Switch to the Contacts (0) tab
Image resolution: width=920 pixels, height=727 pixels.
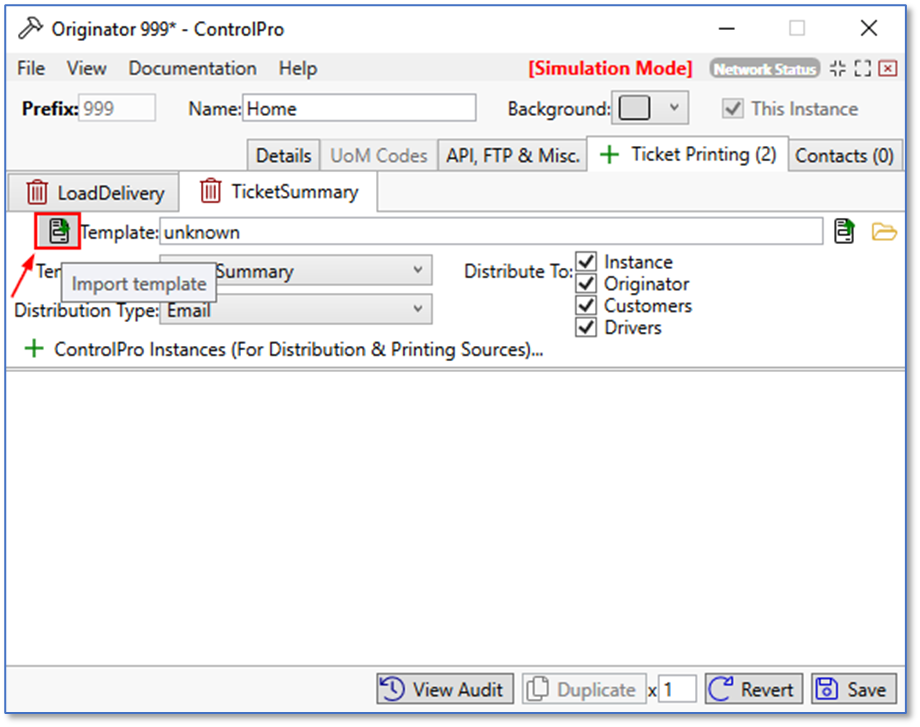pos(844,156)
